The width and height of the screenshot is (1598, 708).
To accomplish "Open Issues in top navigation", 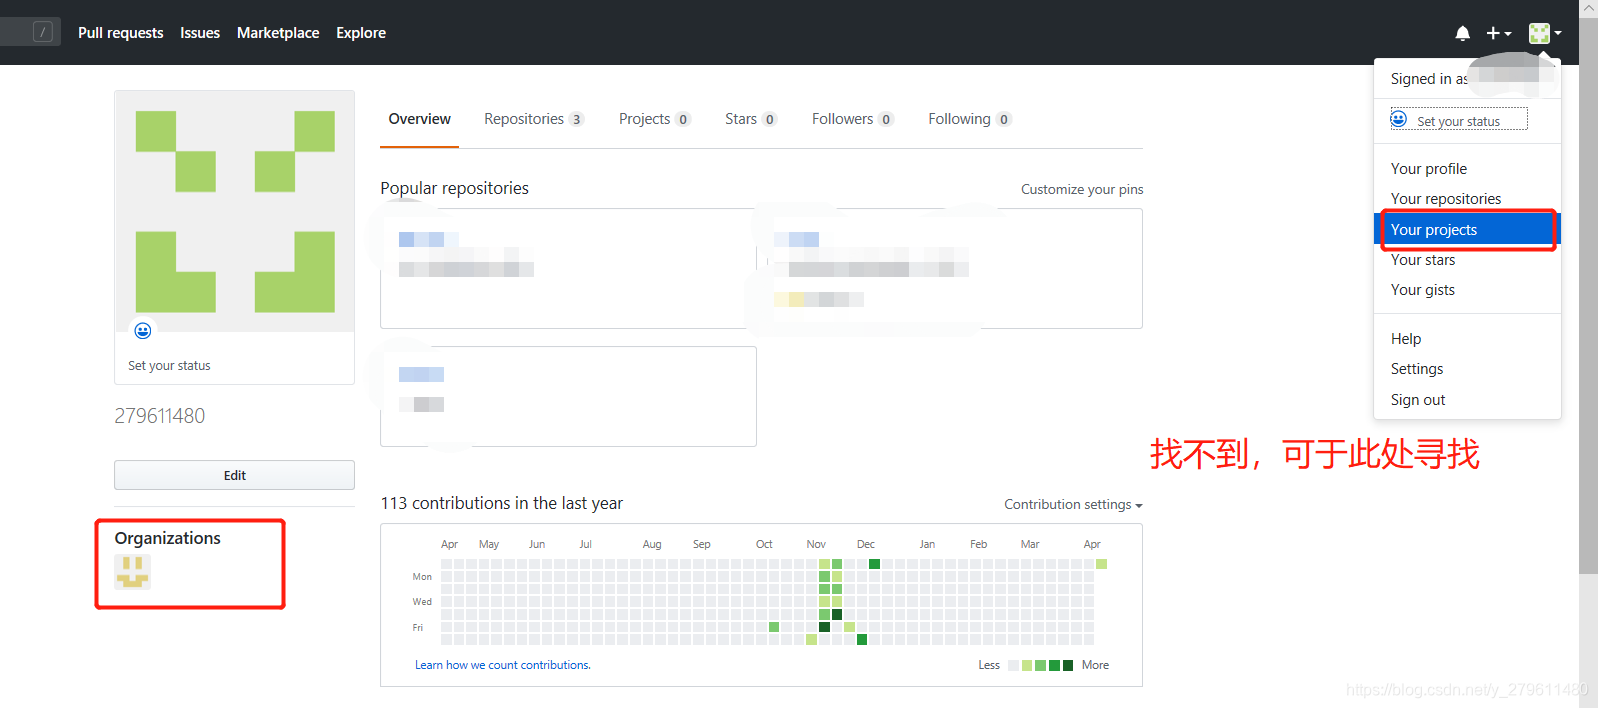I will click(200, 33).
